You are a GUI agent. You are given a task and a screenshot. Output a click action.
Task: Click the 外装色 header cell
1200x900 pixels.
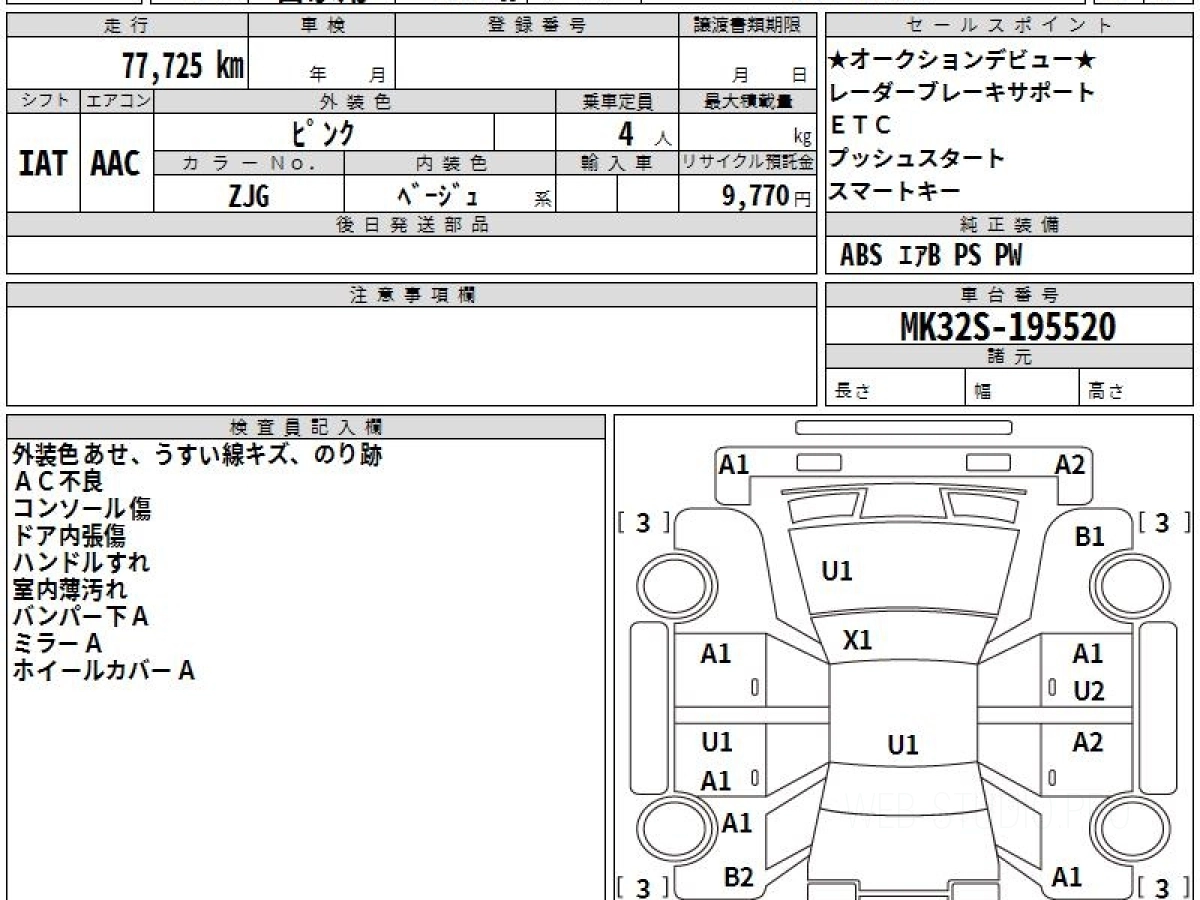click(x=355, y=101)
